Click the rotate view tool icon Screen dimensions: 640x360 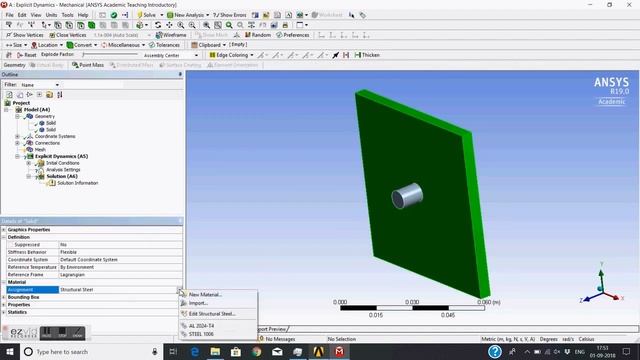(158, 25)
